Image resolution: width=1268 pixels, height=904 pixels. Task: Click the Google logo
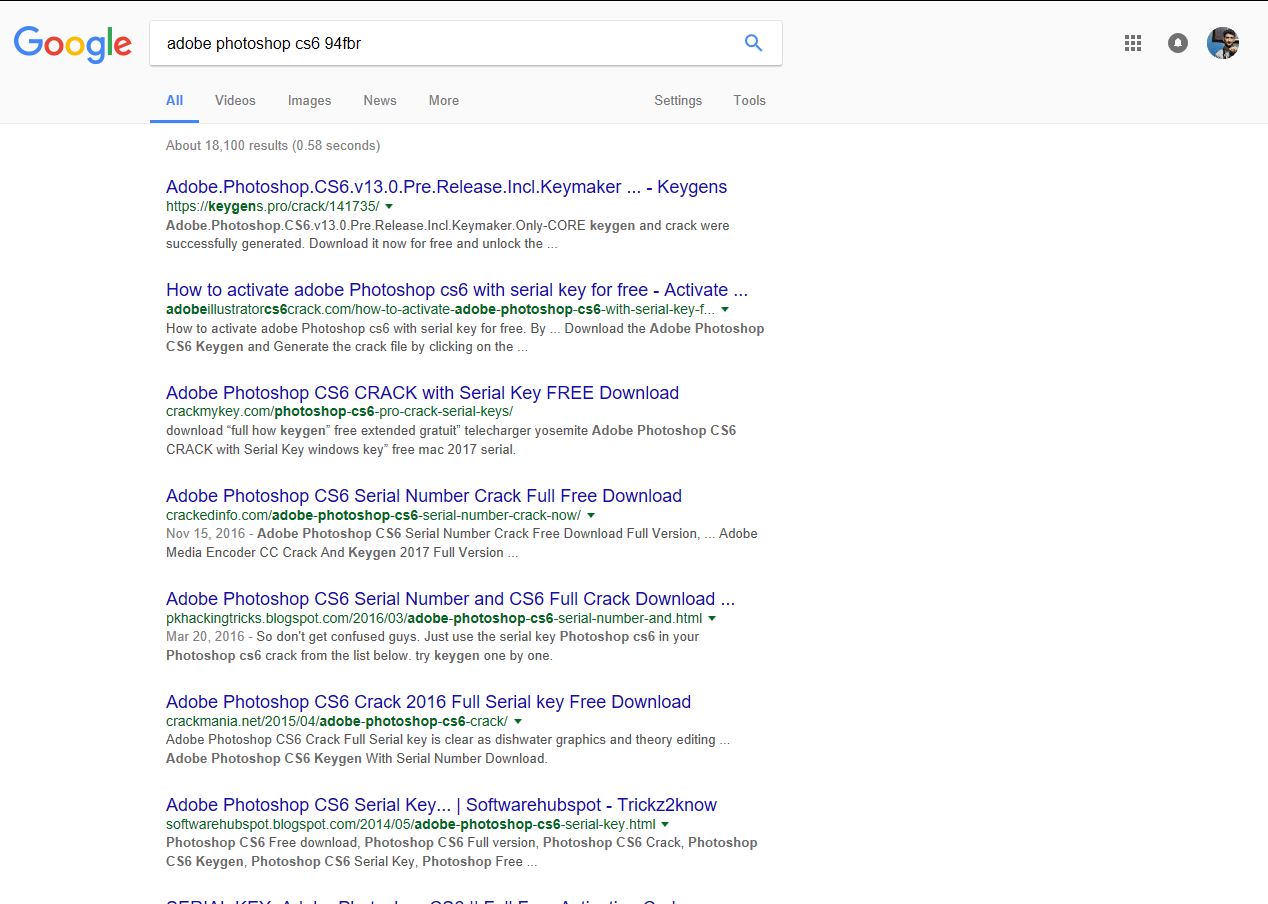coord(73,44)
